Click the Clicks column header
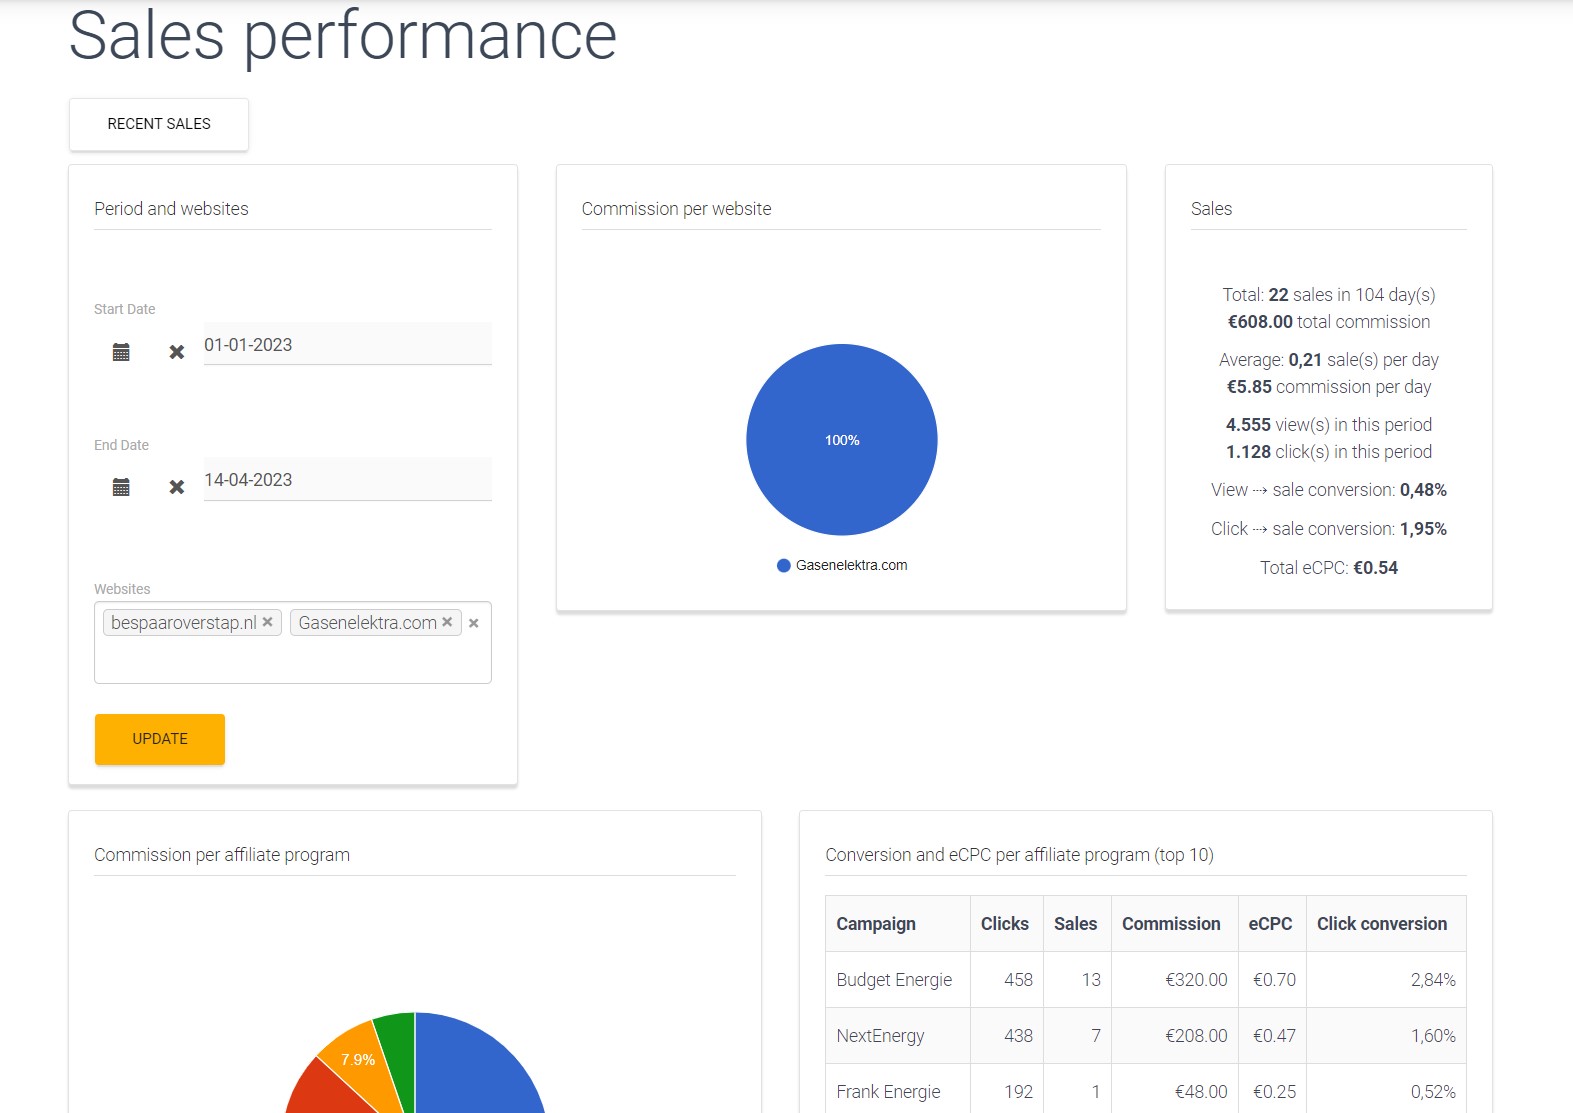 point(1006,924)
